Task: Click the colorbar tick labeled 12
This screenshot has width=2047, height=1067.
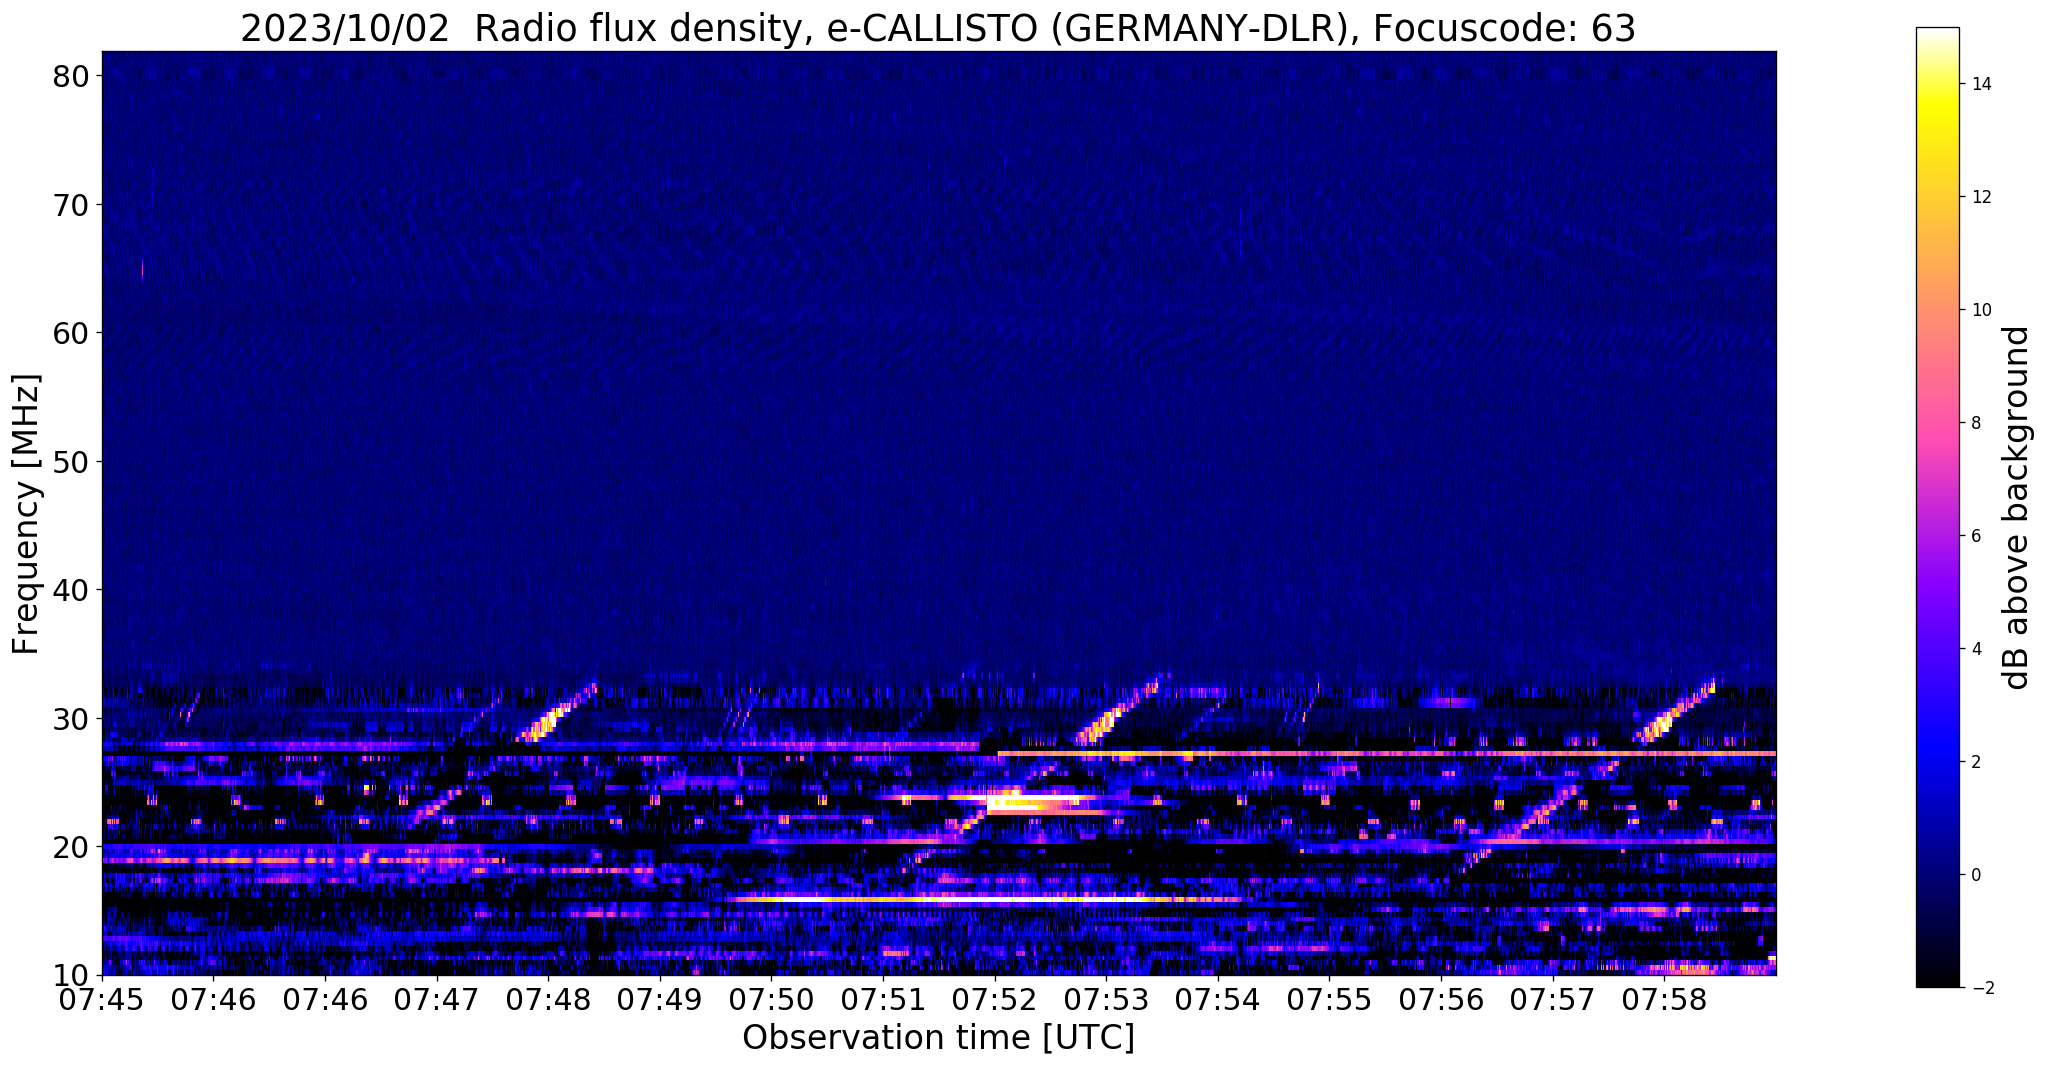Action: 1980,197
